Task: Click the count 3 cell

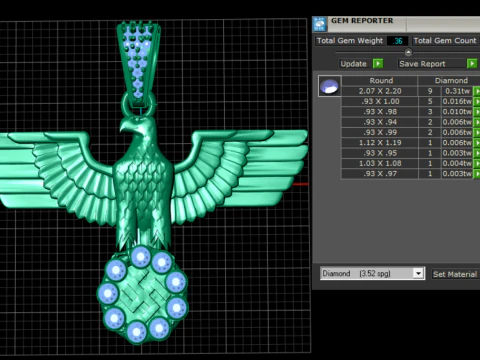Action: [x=430, y=112]
